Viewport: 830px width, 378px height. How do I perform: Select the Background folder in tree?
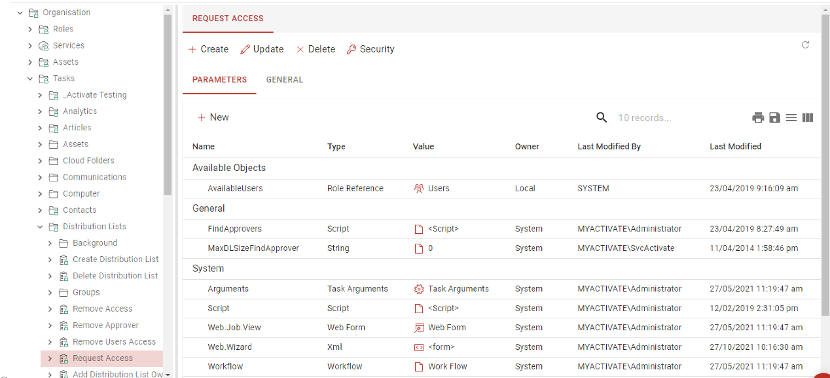[x=95, y=243]
